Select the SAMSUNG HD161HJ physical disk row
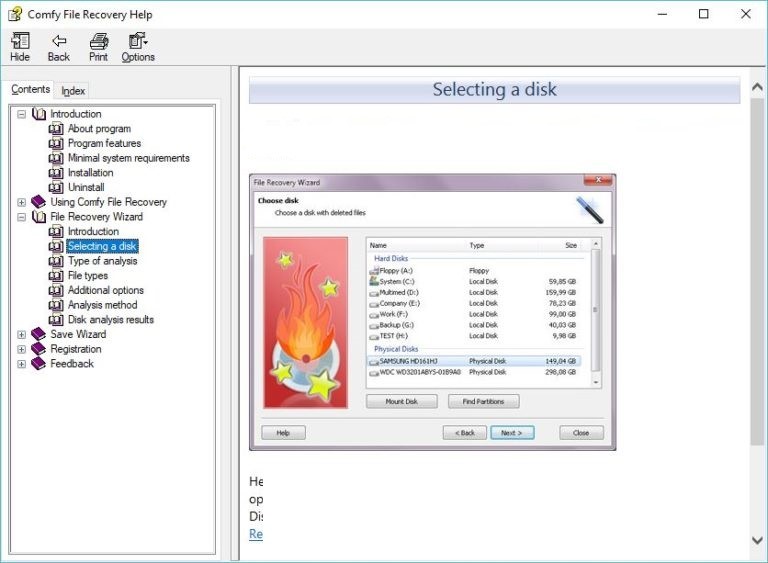Screen dimensions: 768x563 [474, 361]
